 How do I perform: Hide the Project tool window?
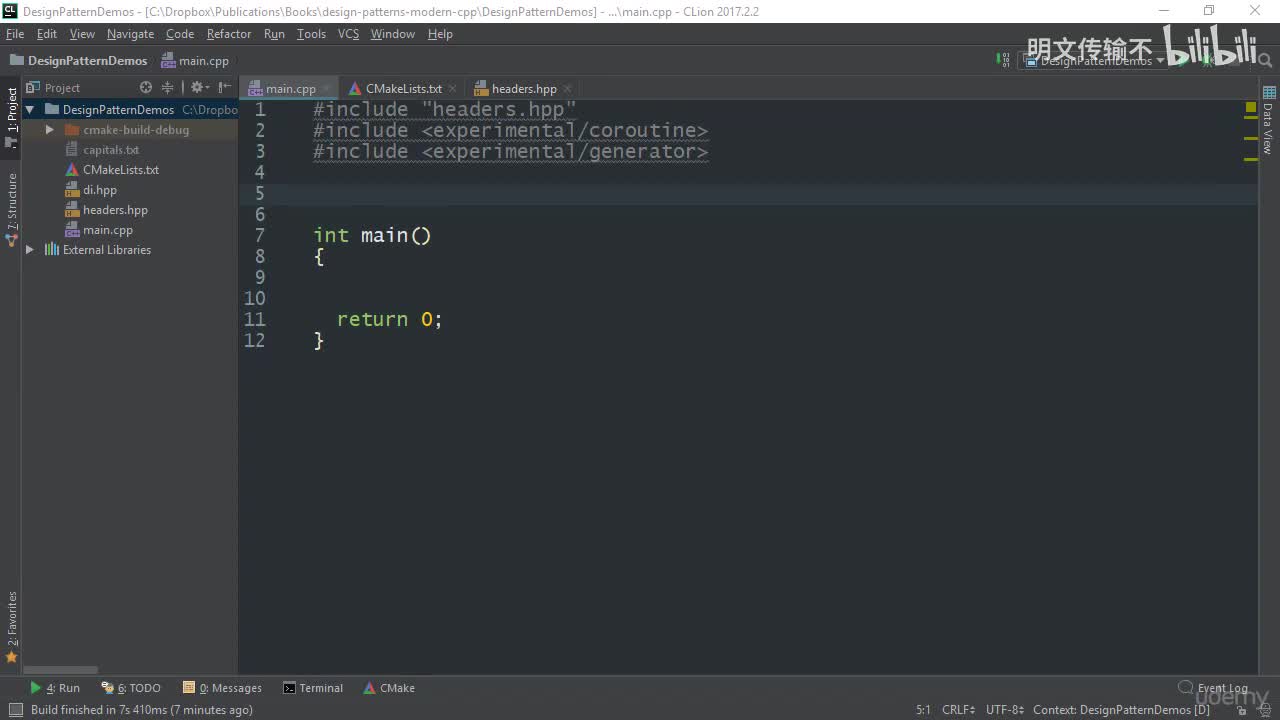pyautogui.click(x=225, y=88)
